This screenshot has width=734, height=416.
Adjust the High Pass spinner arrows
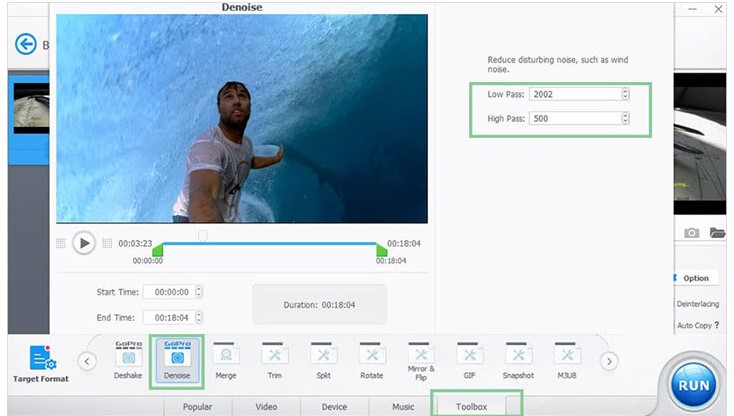625,118
